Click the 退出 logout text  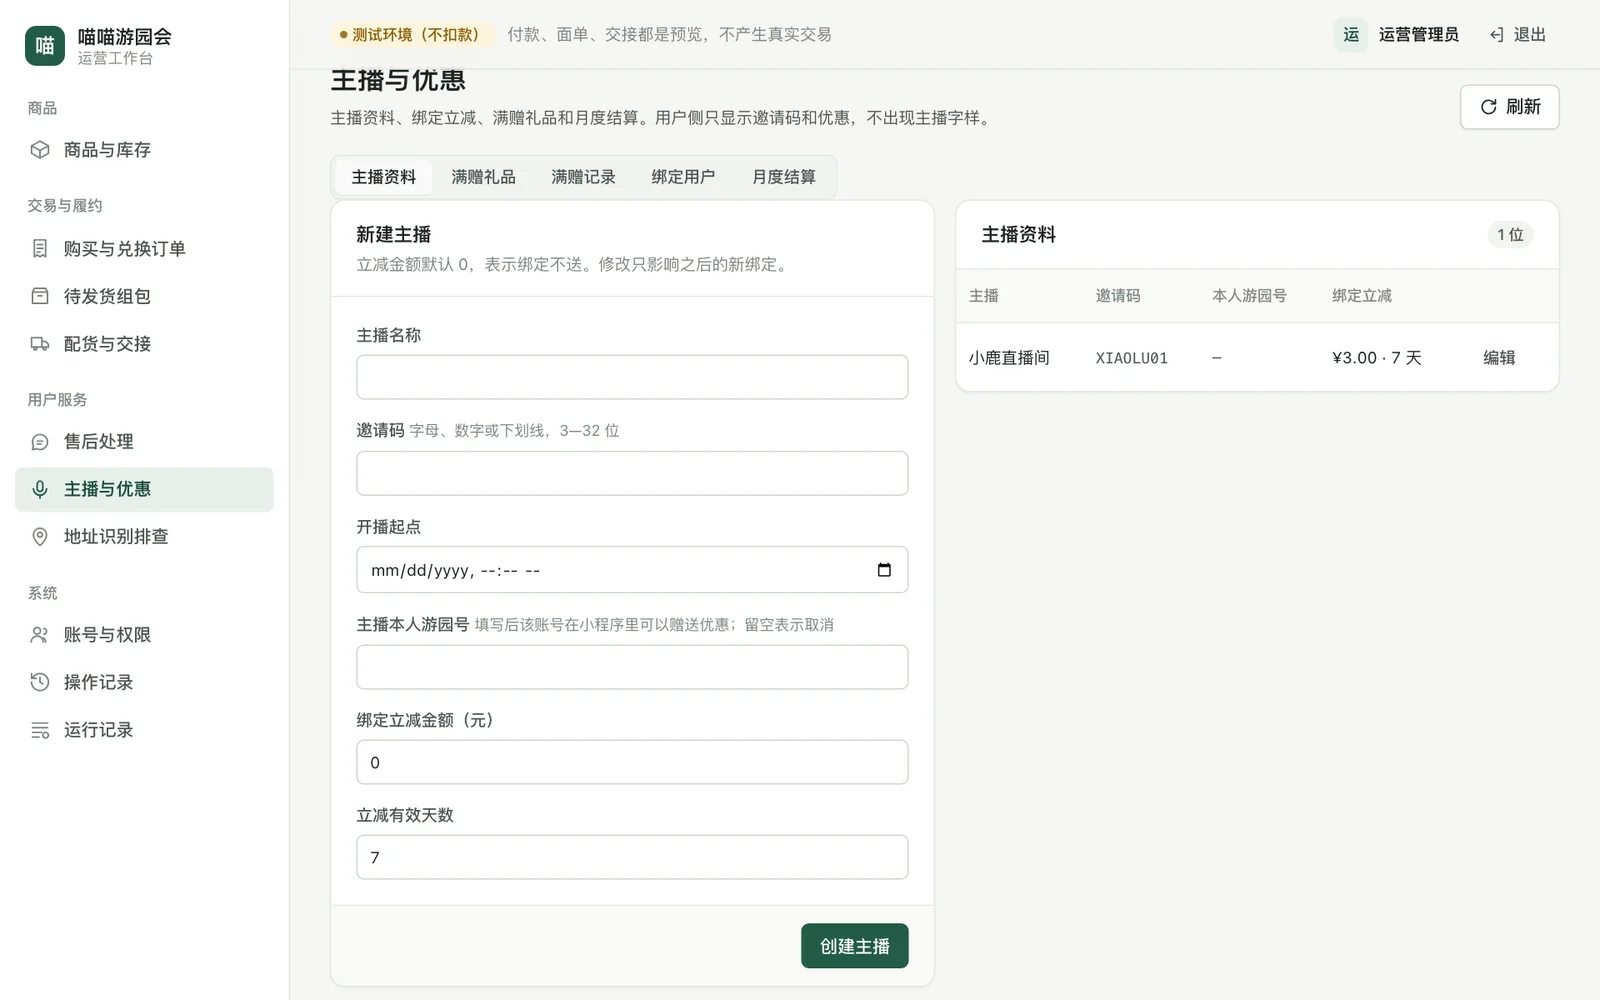point(1530,35)
